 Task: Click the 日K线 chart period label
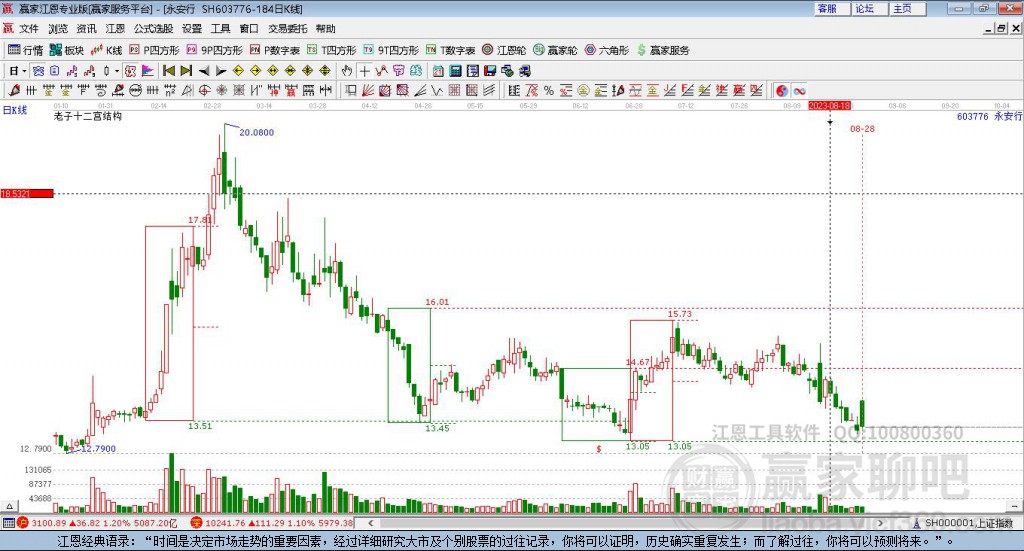tap(15, 110)
